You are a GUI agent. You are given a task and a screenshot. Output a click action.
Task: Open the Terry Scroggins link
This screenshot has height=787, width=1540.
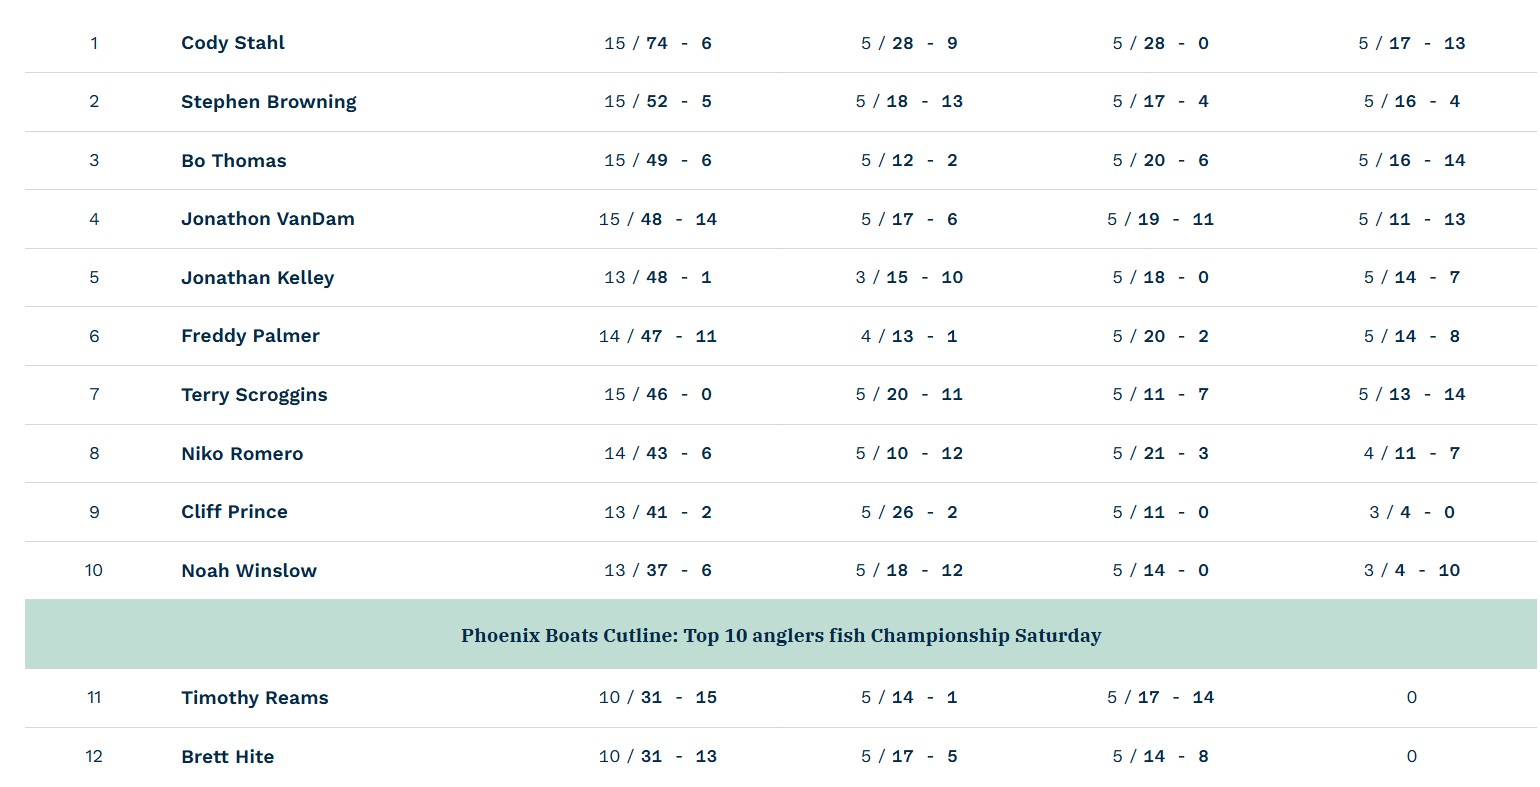(254, 395)
